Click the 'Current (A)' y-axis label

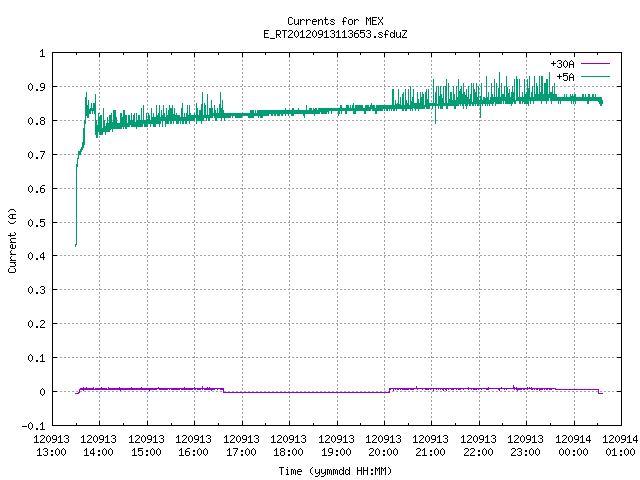click(12, 240)
